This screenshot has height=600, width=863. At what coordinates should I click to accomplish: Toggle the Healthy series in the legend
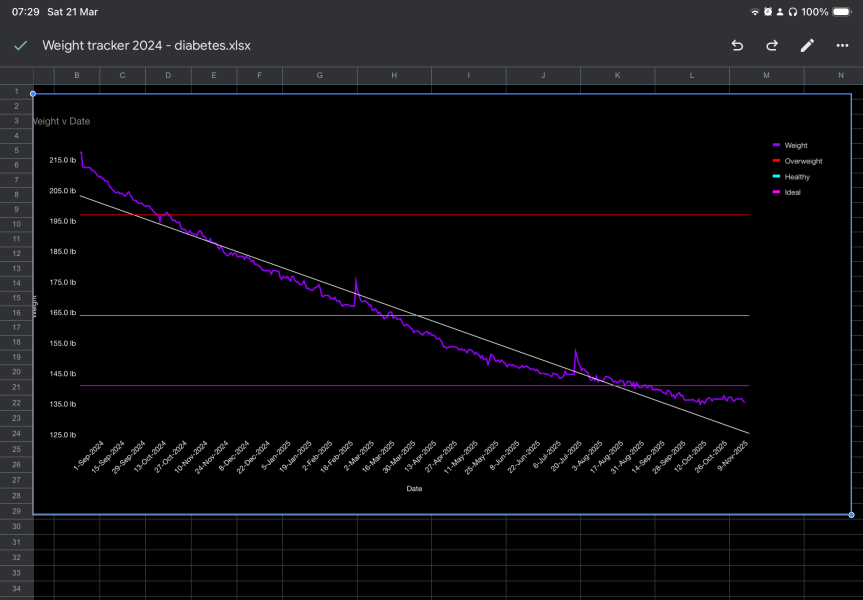(797, 176)
